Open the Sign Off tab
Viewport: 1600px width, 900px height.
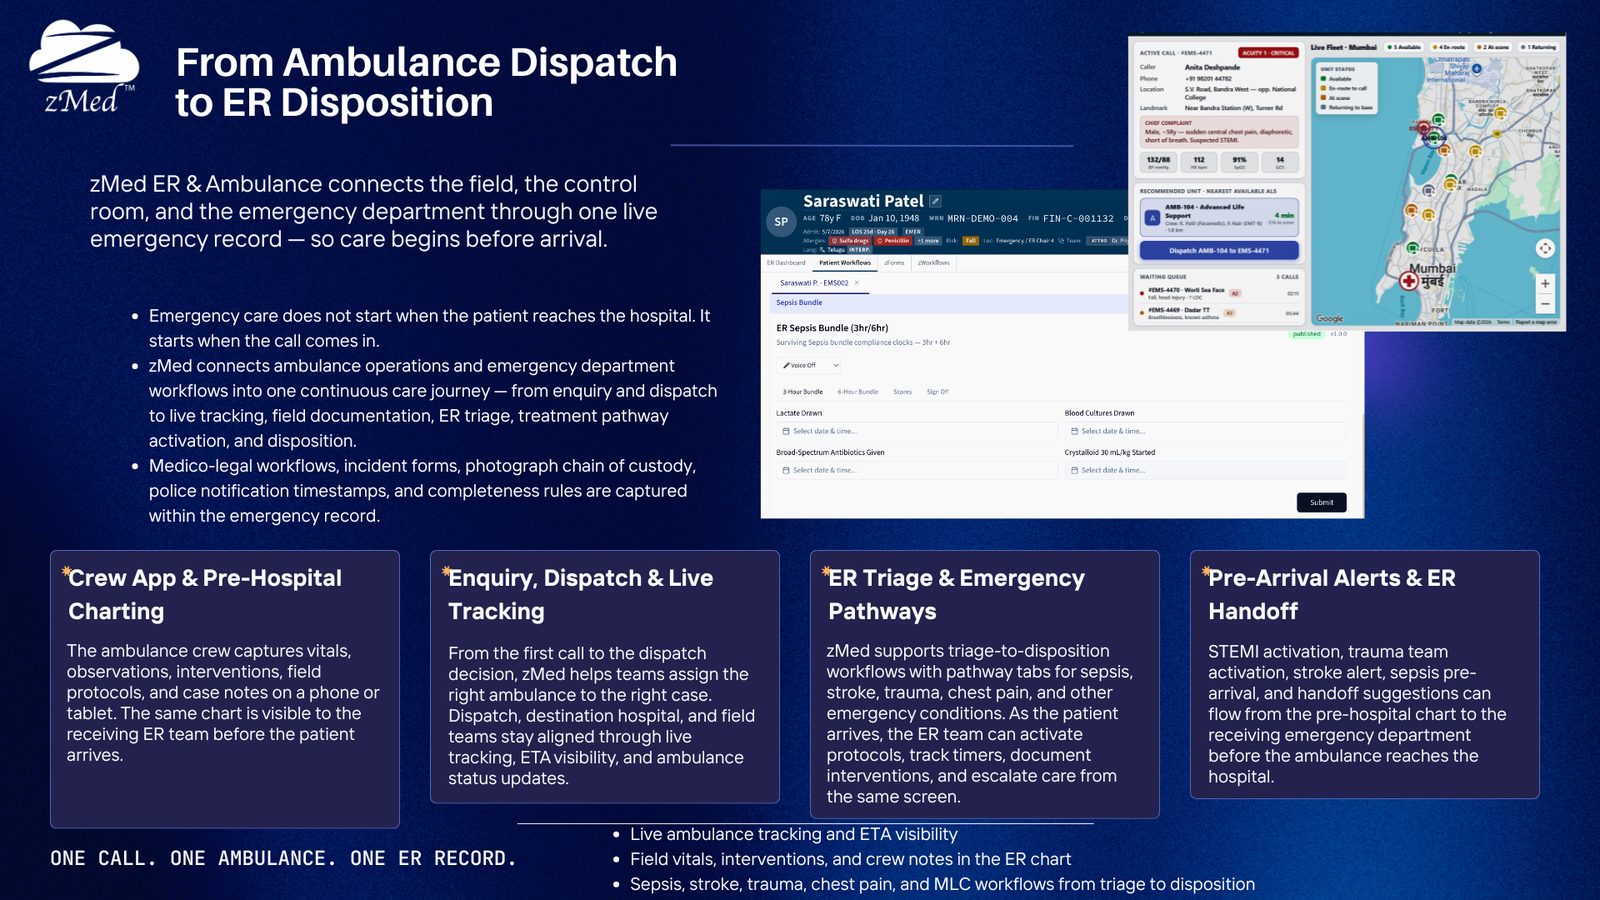pyautogui.click(x=937, y=392)
